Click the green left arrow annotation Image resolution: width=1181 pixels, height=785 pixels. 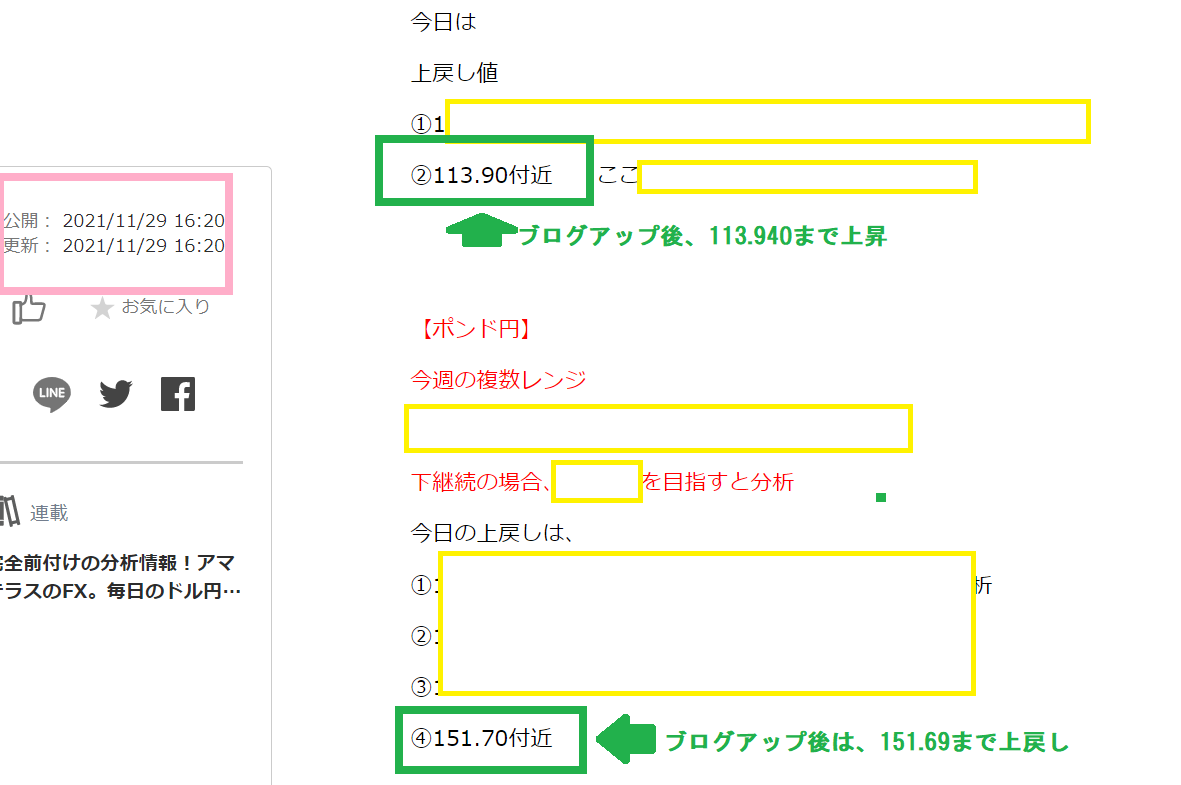click(x=624, y=740)
